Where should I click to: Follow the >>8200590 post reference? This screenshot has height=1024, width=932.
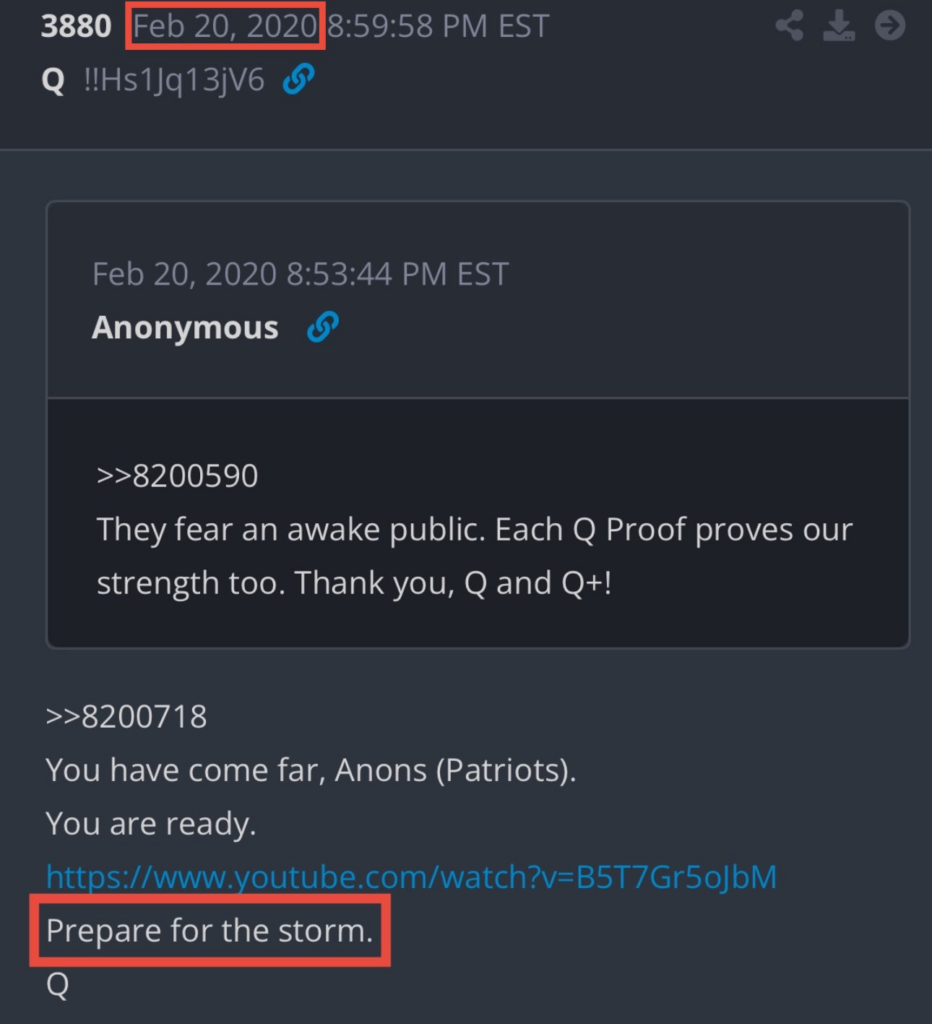[177, 476]
